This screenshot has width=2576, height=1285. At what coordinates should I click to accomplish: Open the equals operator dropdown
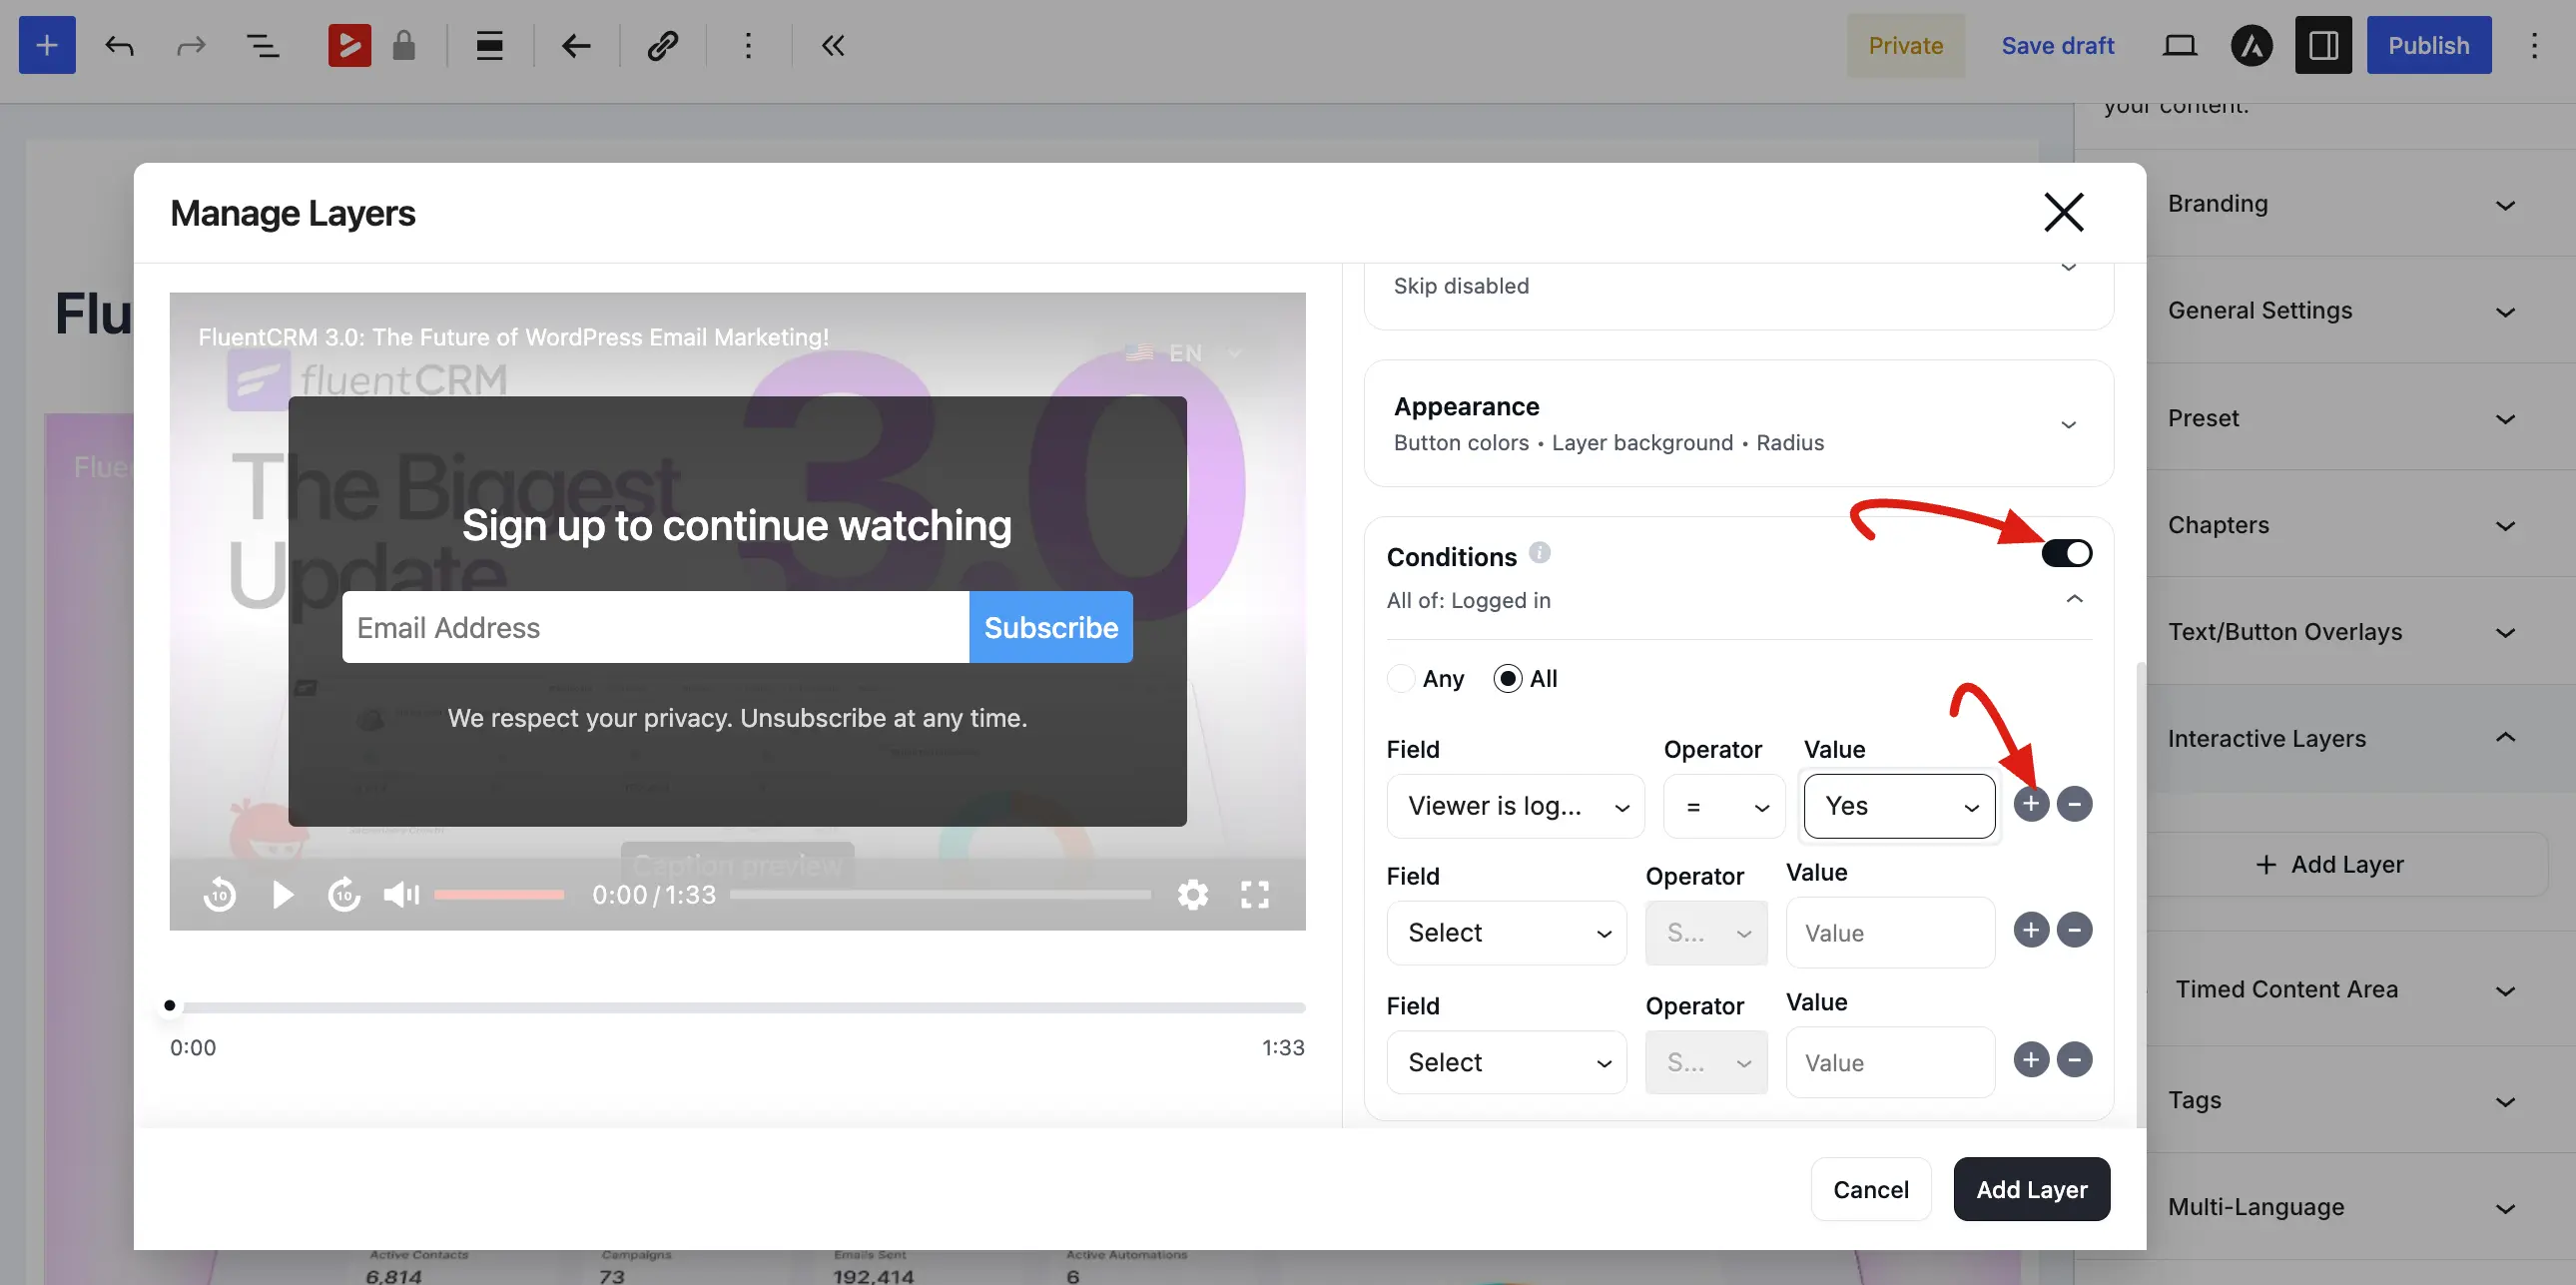coord(1724,806)
